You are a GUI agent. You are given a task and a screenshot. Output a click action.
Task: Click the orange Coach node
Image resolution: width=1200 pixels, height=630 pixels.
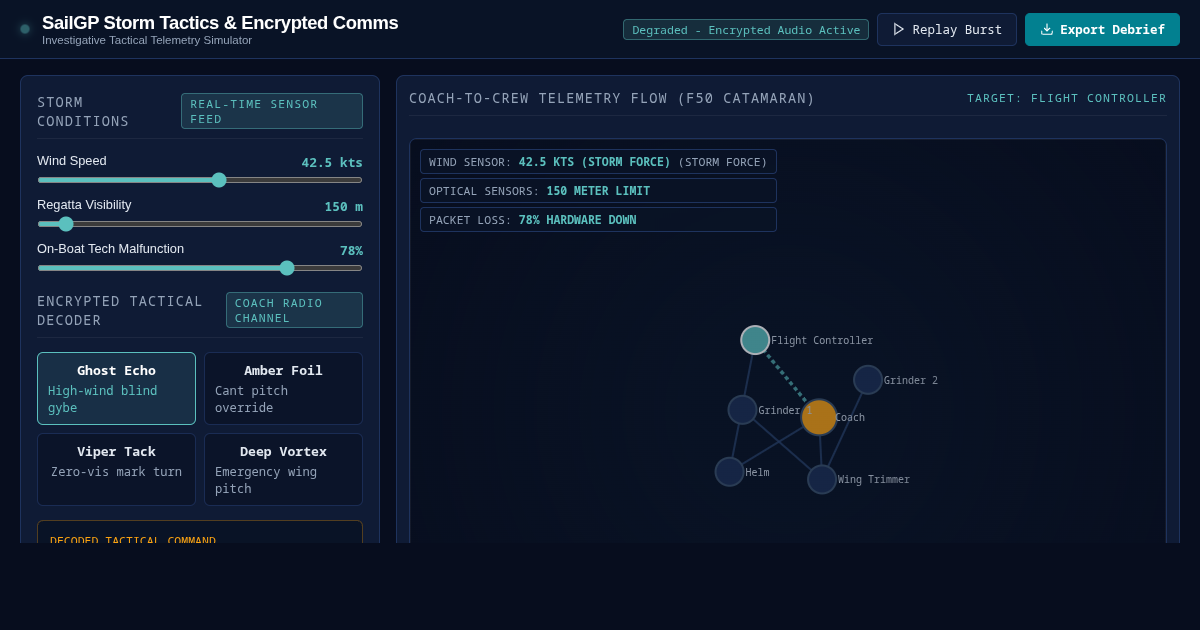click(x=819, y=417)
